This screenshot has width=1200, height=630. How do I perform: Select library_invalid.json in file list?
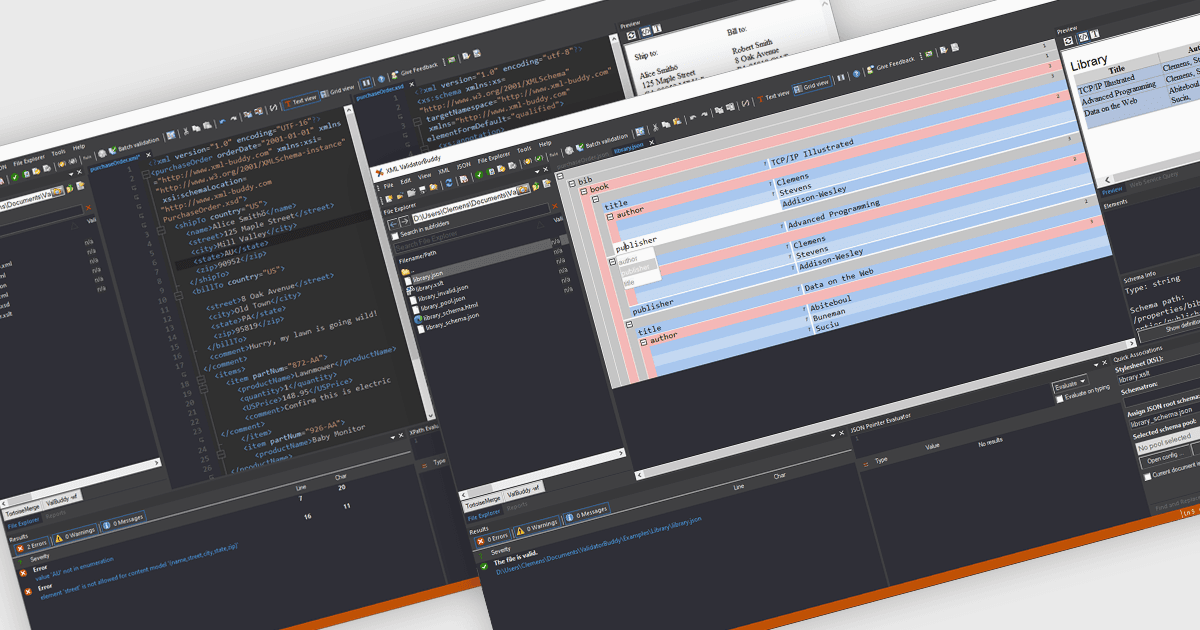click(x=443, y=294)
